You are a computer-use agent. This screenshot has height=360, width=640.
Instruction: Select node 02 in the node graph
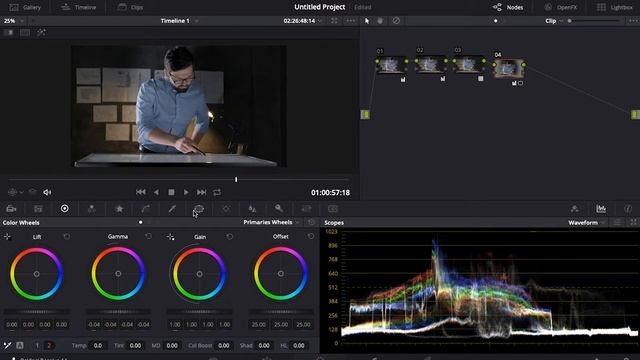[430, 64]
